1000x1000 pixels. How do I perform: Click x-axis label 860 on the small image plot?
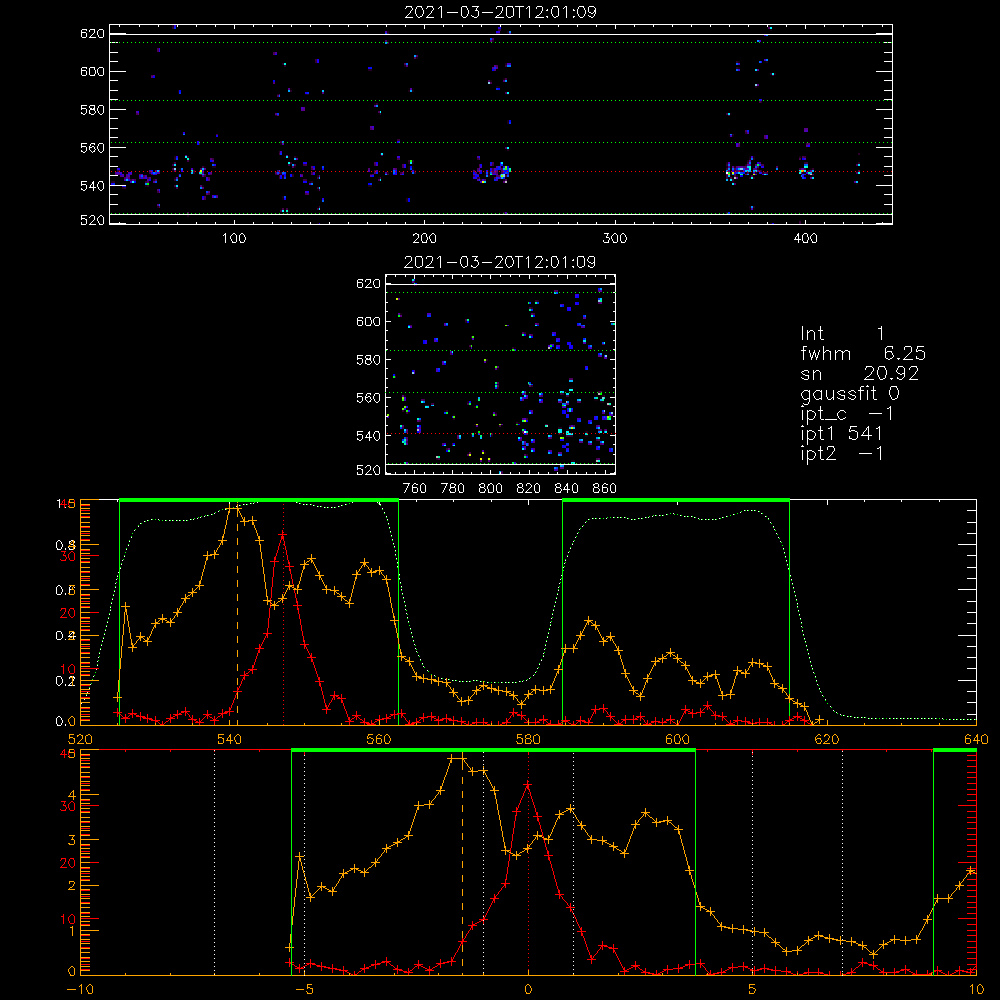pyautogui.click(x=605, y=489)
